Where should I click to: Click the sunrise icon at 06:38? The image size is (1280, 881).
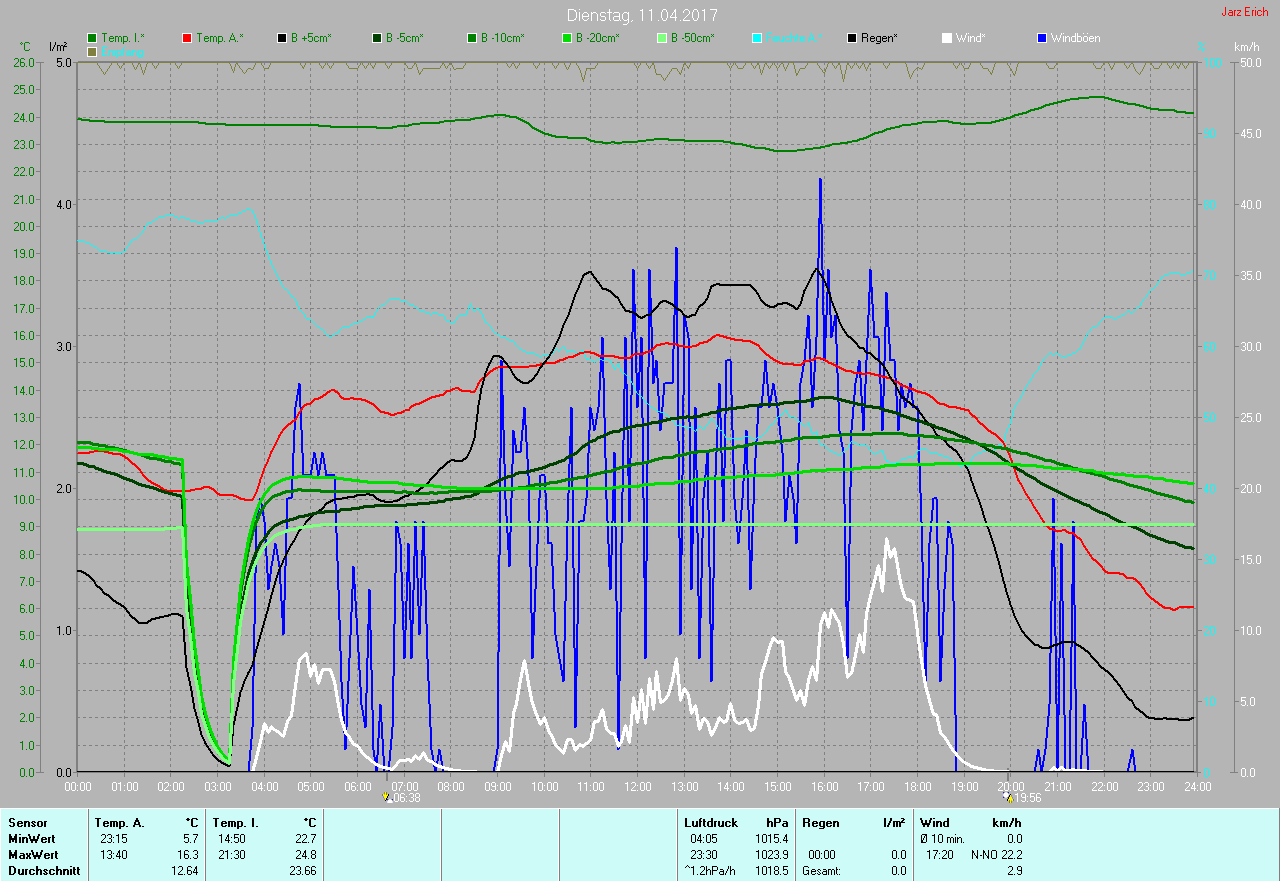pos(387,798)
